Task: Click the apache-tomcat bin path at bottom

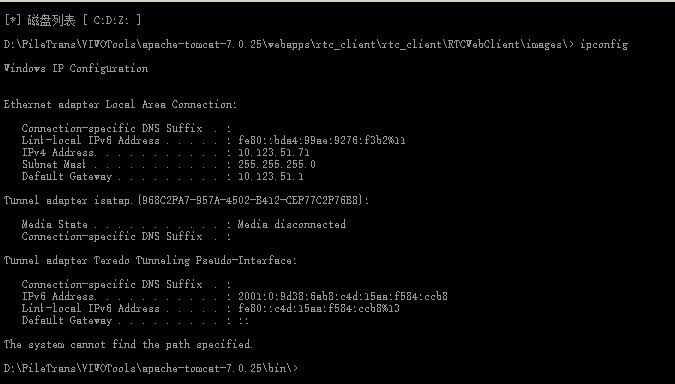Action: pyautogui.click(x=151, y=369)
